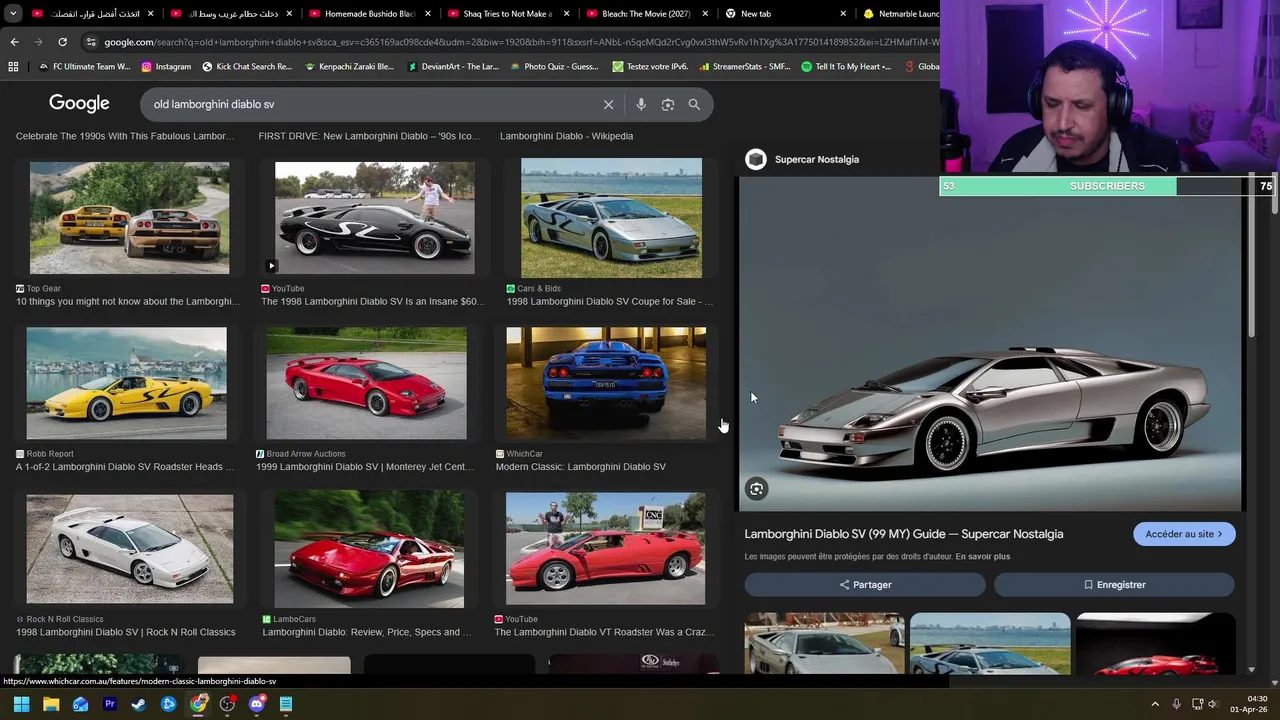Click the Partager share button
Viewport: 1280px width, 720px height.
pyautogui.click(x=865, y=584)
